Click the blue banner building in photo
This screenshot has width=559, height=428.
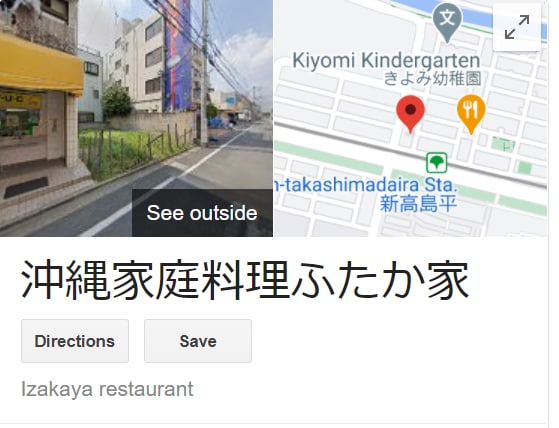pyautogui.click(x=178, y=53)
